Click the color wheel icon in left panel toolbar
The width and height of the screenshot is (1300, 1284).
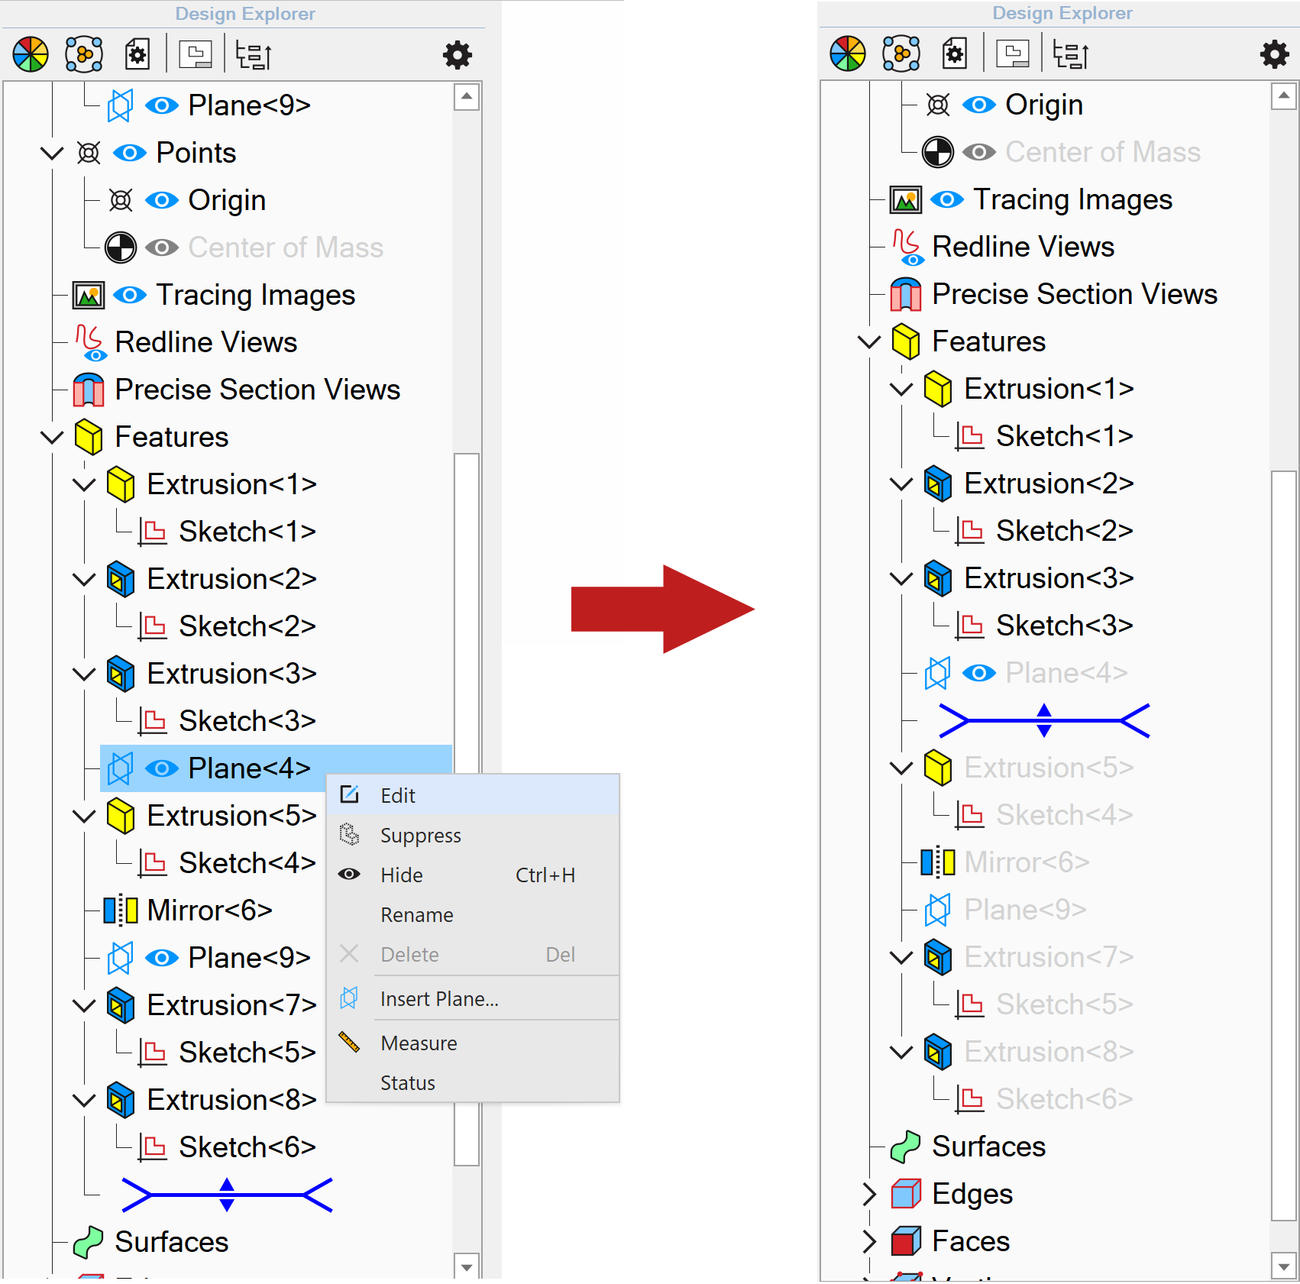pos(30,54)
